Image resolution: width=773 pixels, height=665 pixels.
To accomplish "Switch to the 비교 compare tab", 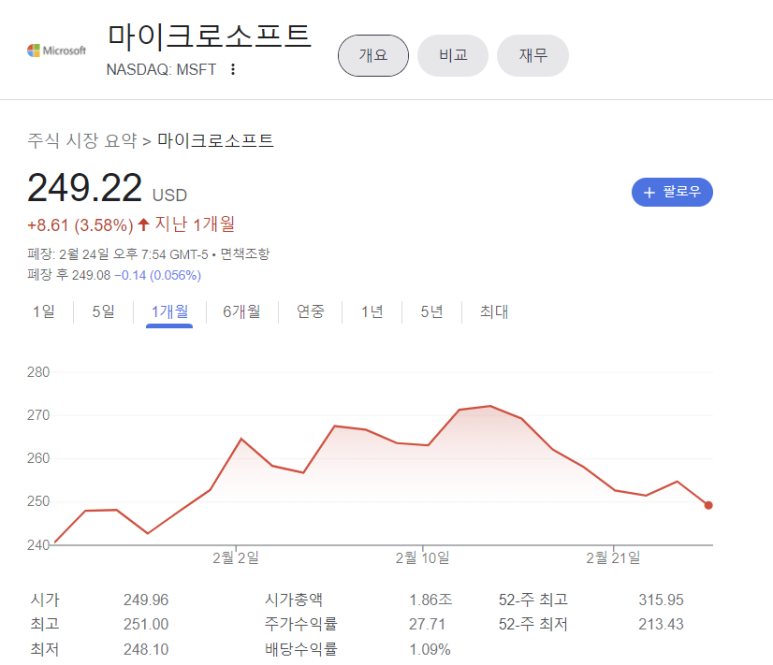I will [x=453, y=55].
